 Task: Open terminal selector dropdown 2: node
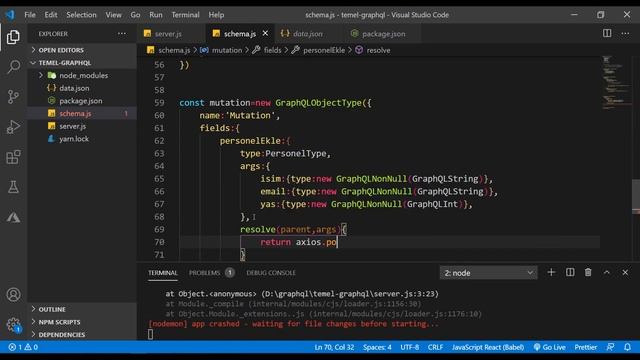tap(489, 273)
